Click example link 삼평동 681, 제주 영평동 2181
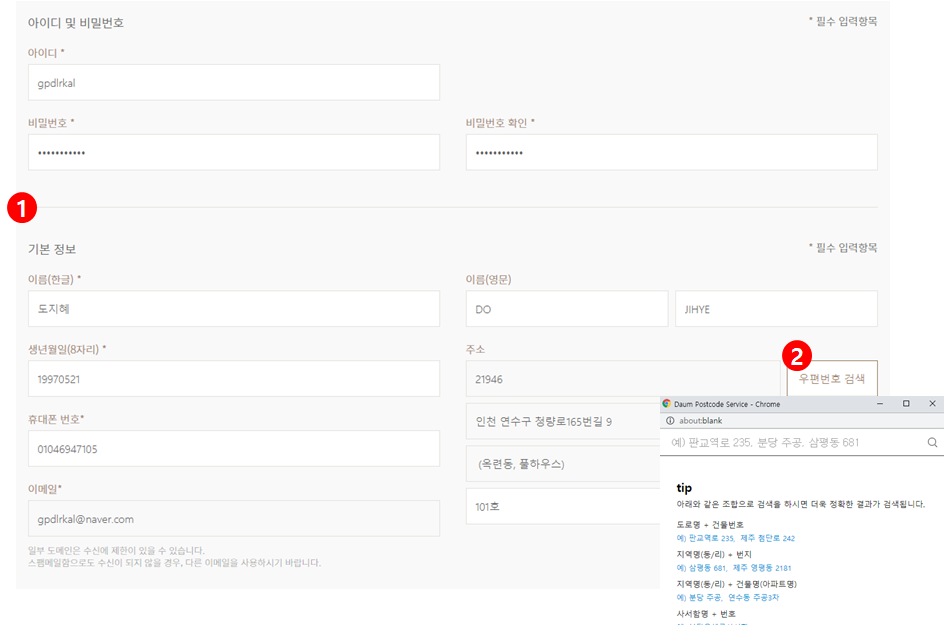This screenshot has width=945, height=626. click(x=733, y=568)
